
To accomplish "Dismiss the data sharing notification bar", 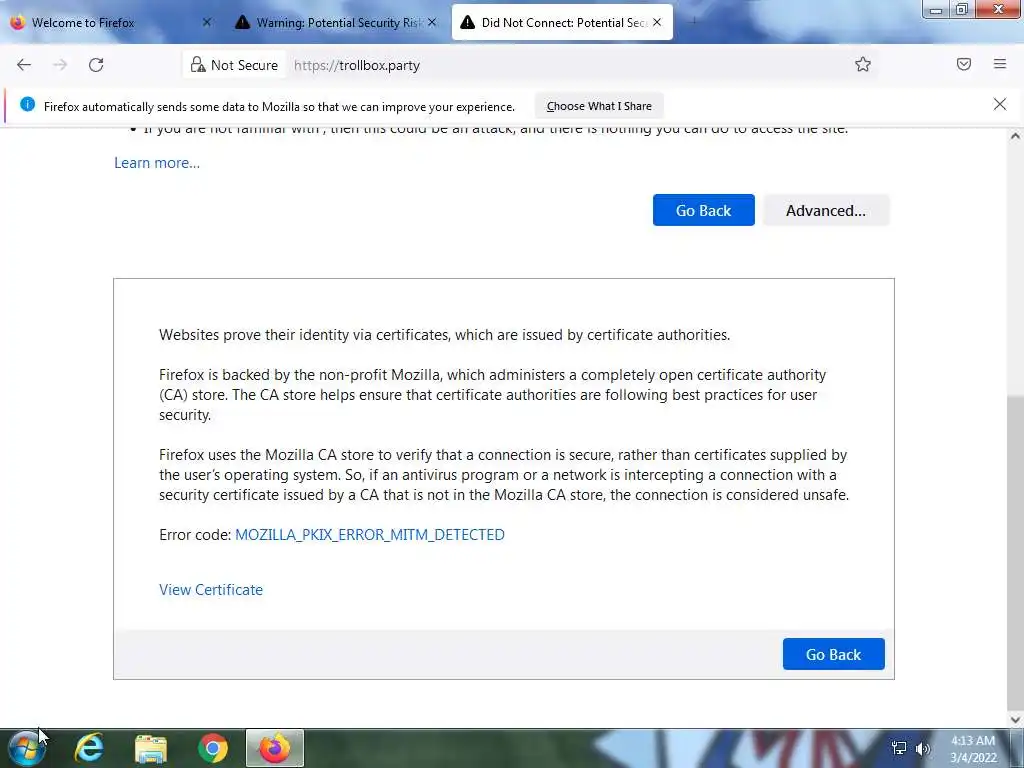I will (1000, 104).
